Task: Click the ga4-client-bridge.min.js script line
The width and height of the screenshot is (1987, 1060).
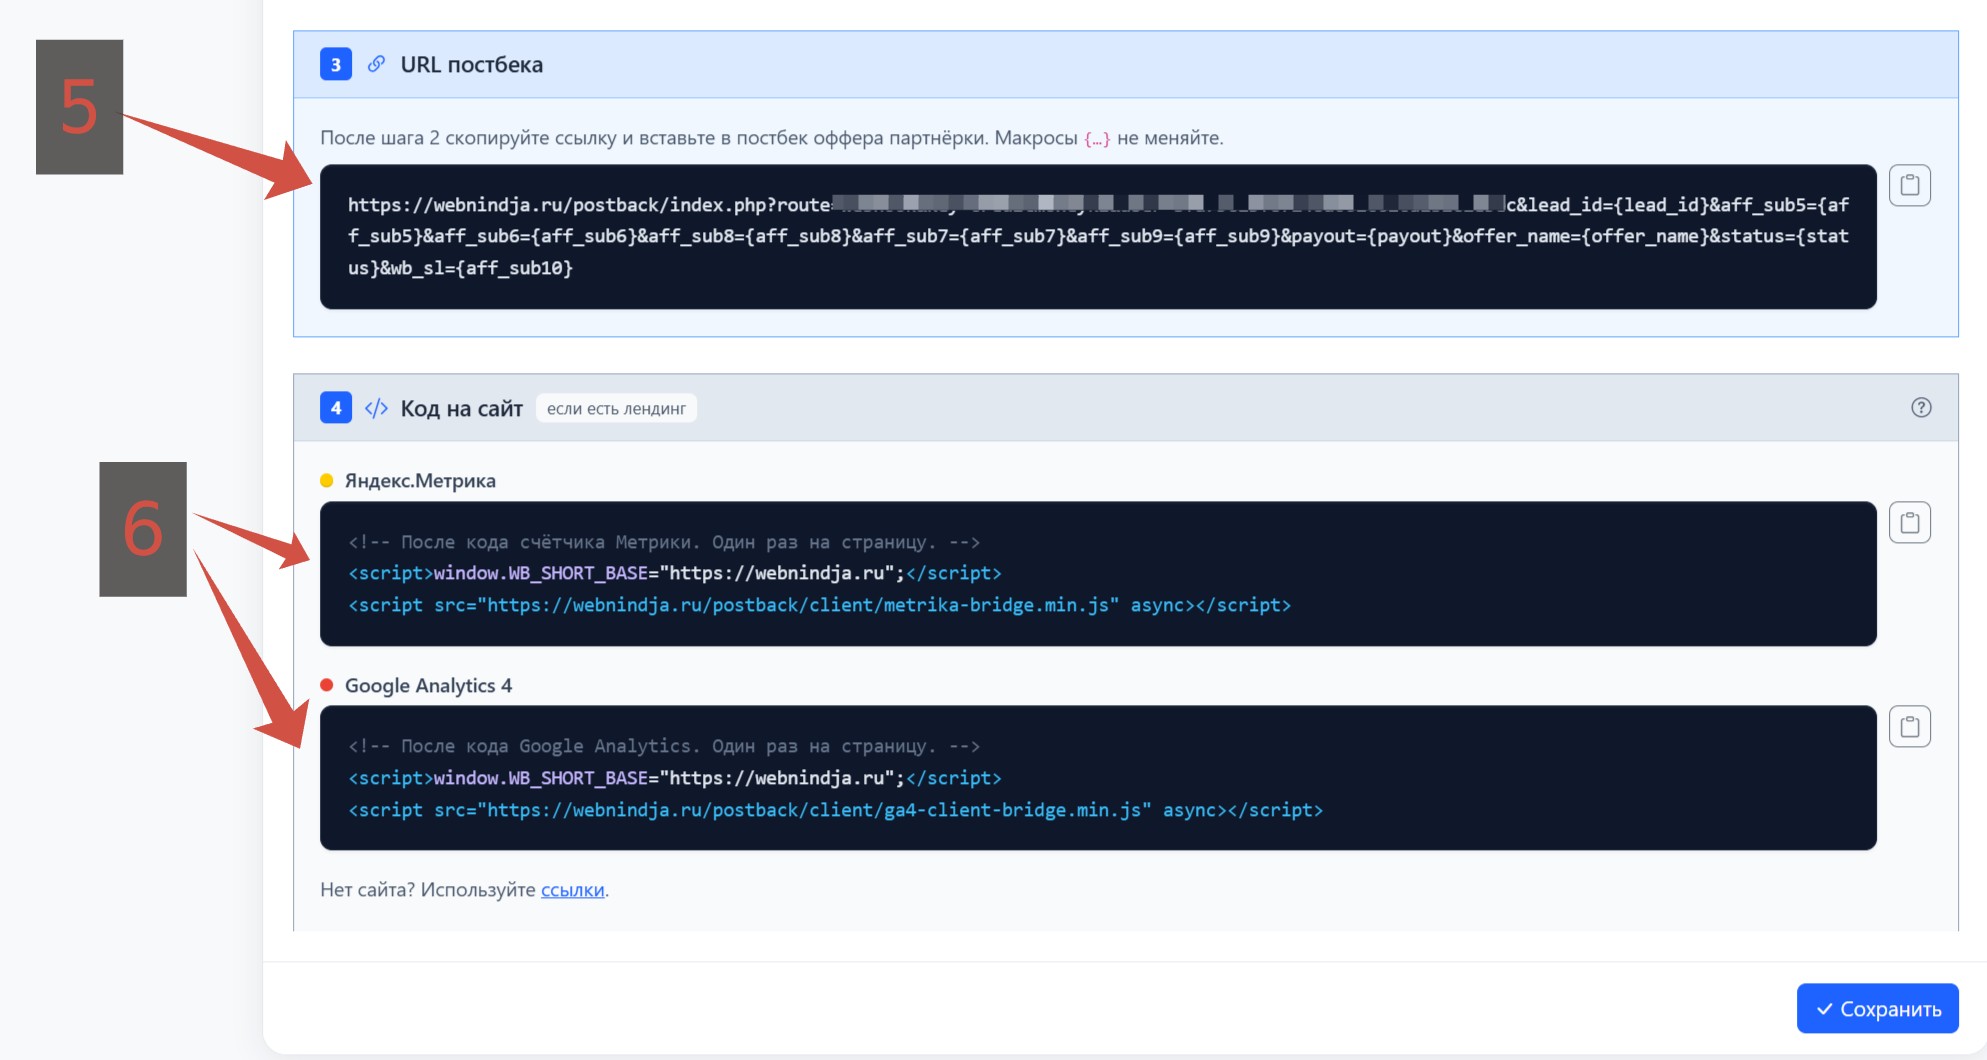Action: (x=836, y=810)
